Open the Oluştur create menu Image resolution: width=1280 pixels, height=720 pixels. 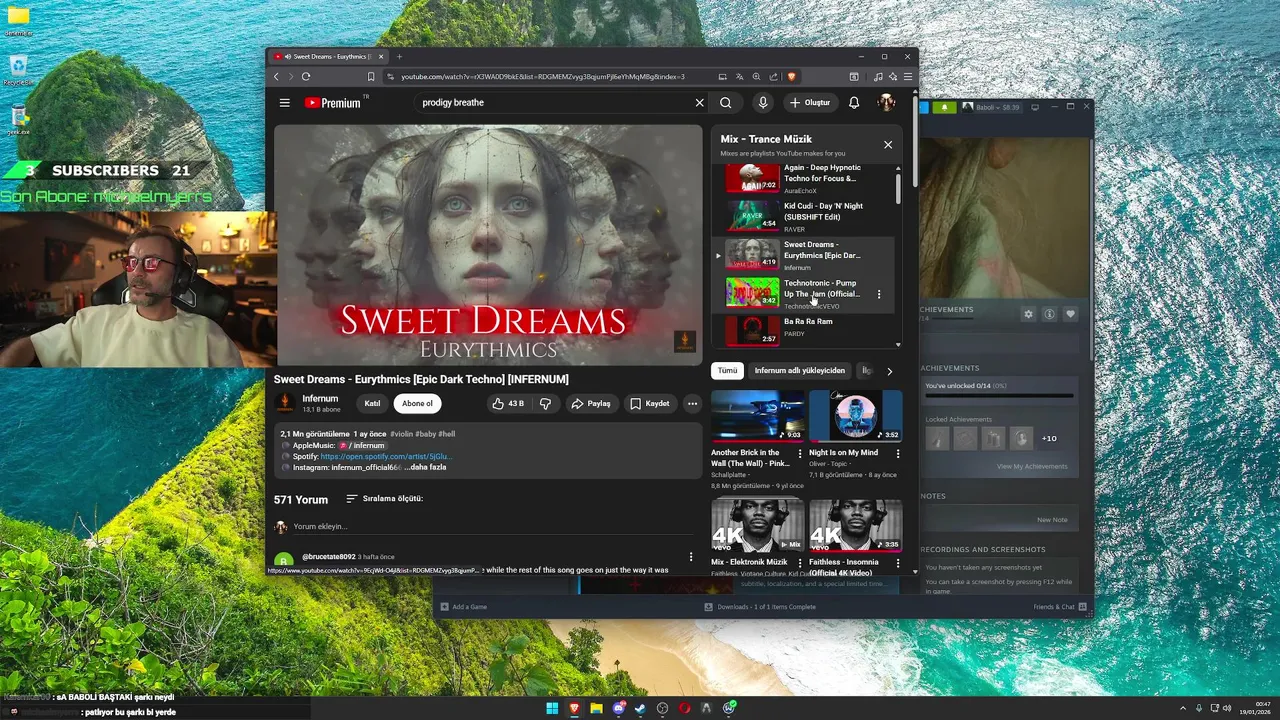[x=811, y=102]
